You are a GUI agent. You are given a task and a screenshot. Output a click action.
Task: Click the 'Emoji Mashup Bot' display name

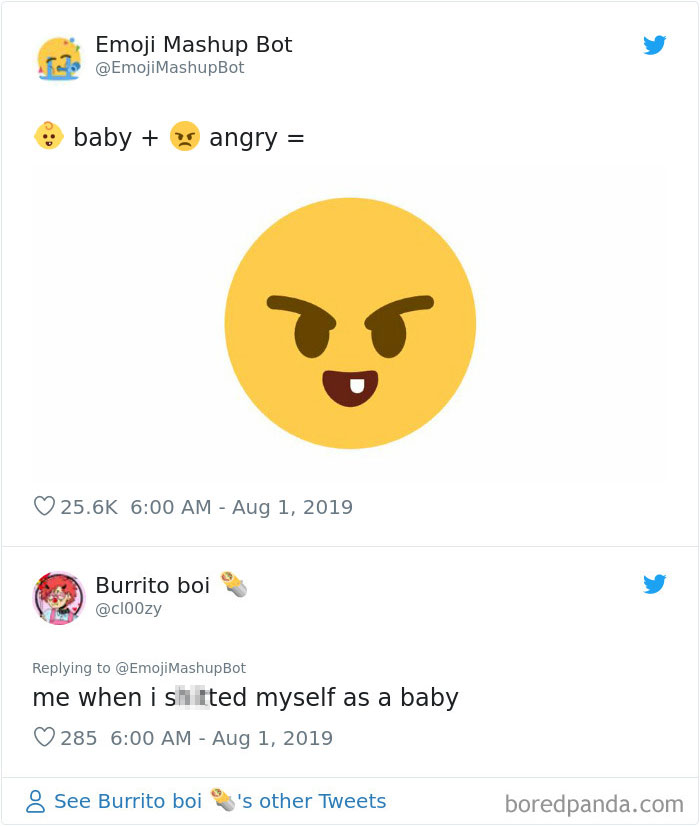coord(193,44)
